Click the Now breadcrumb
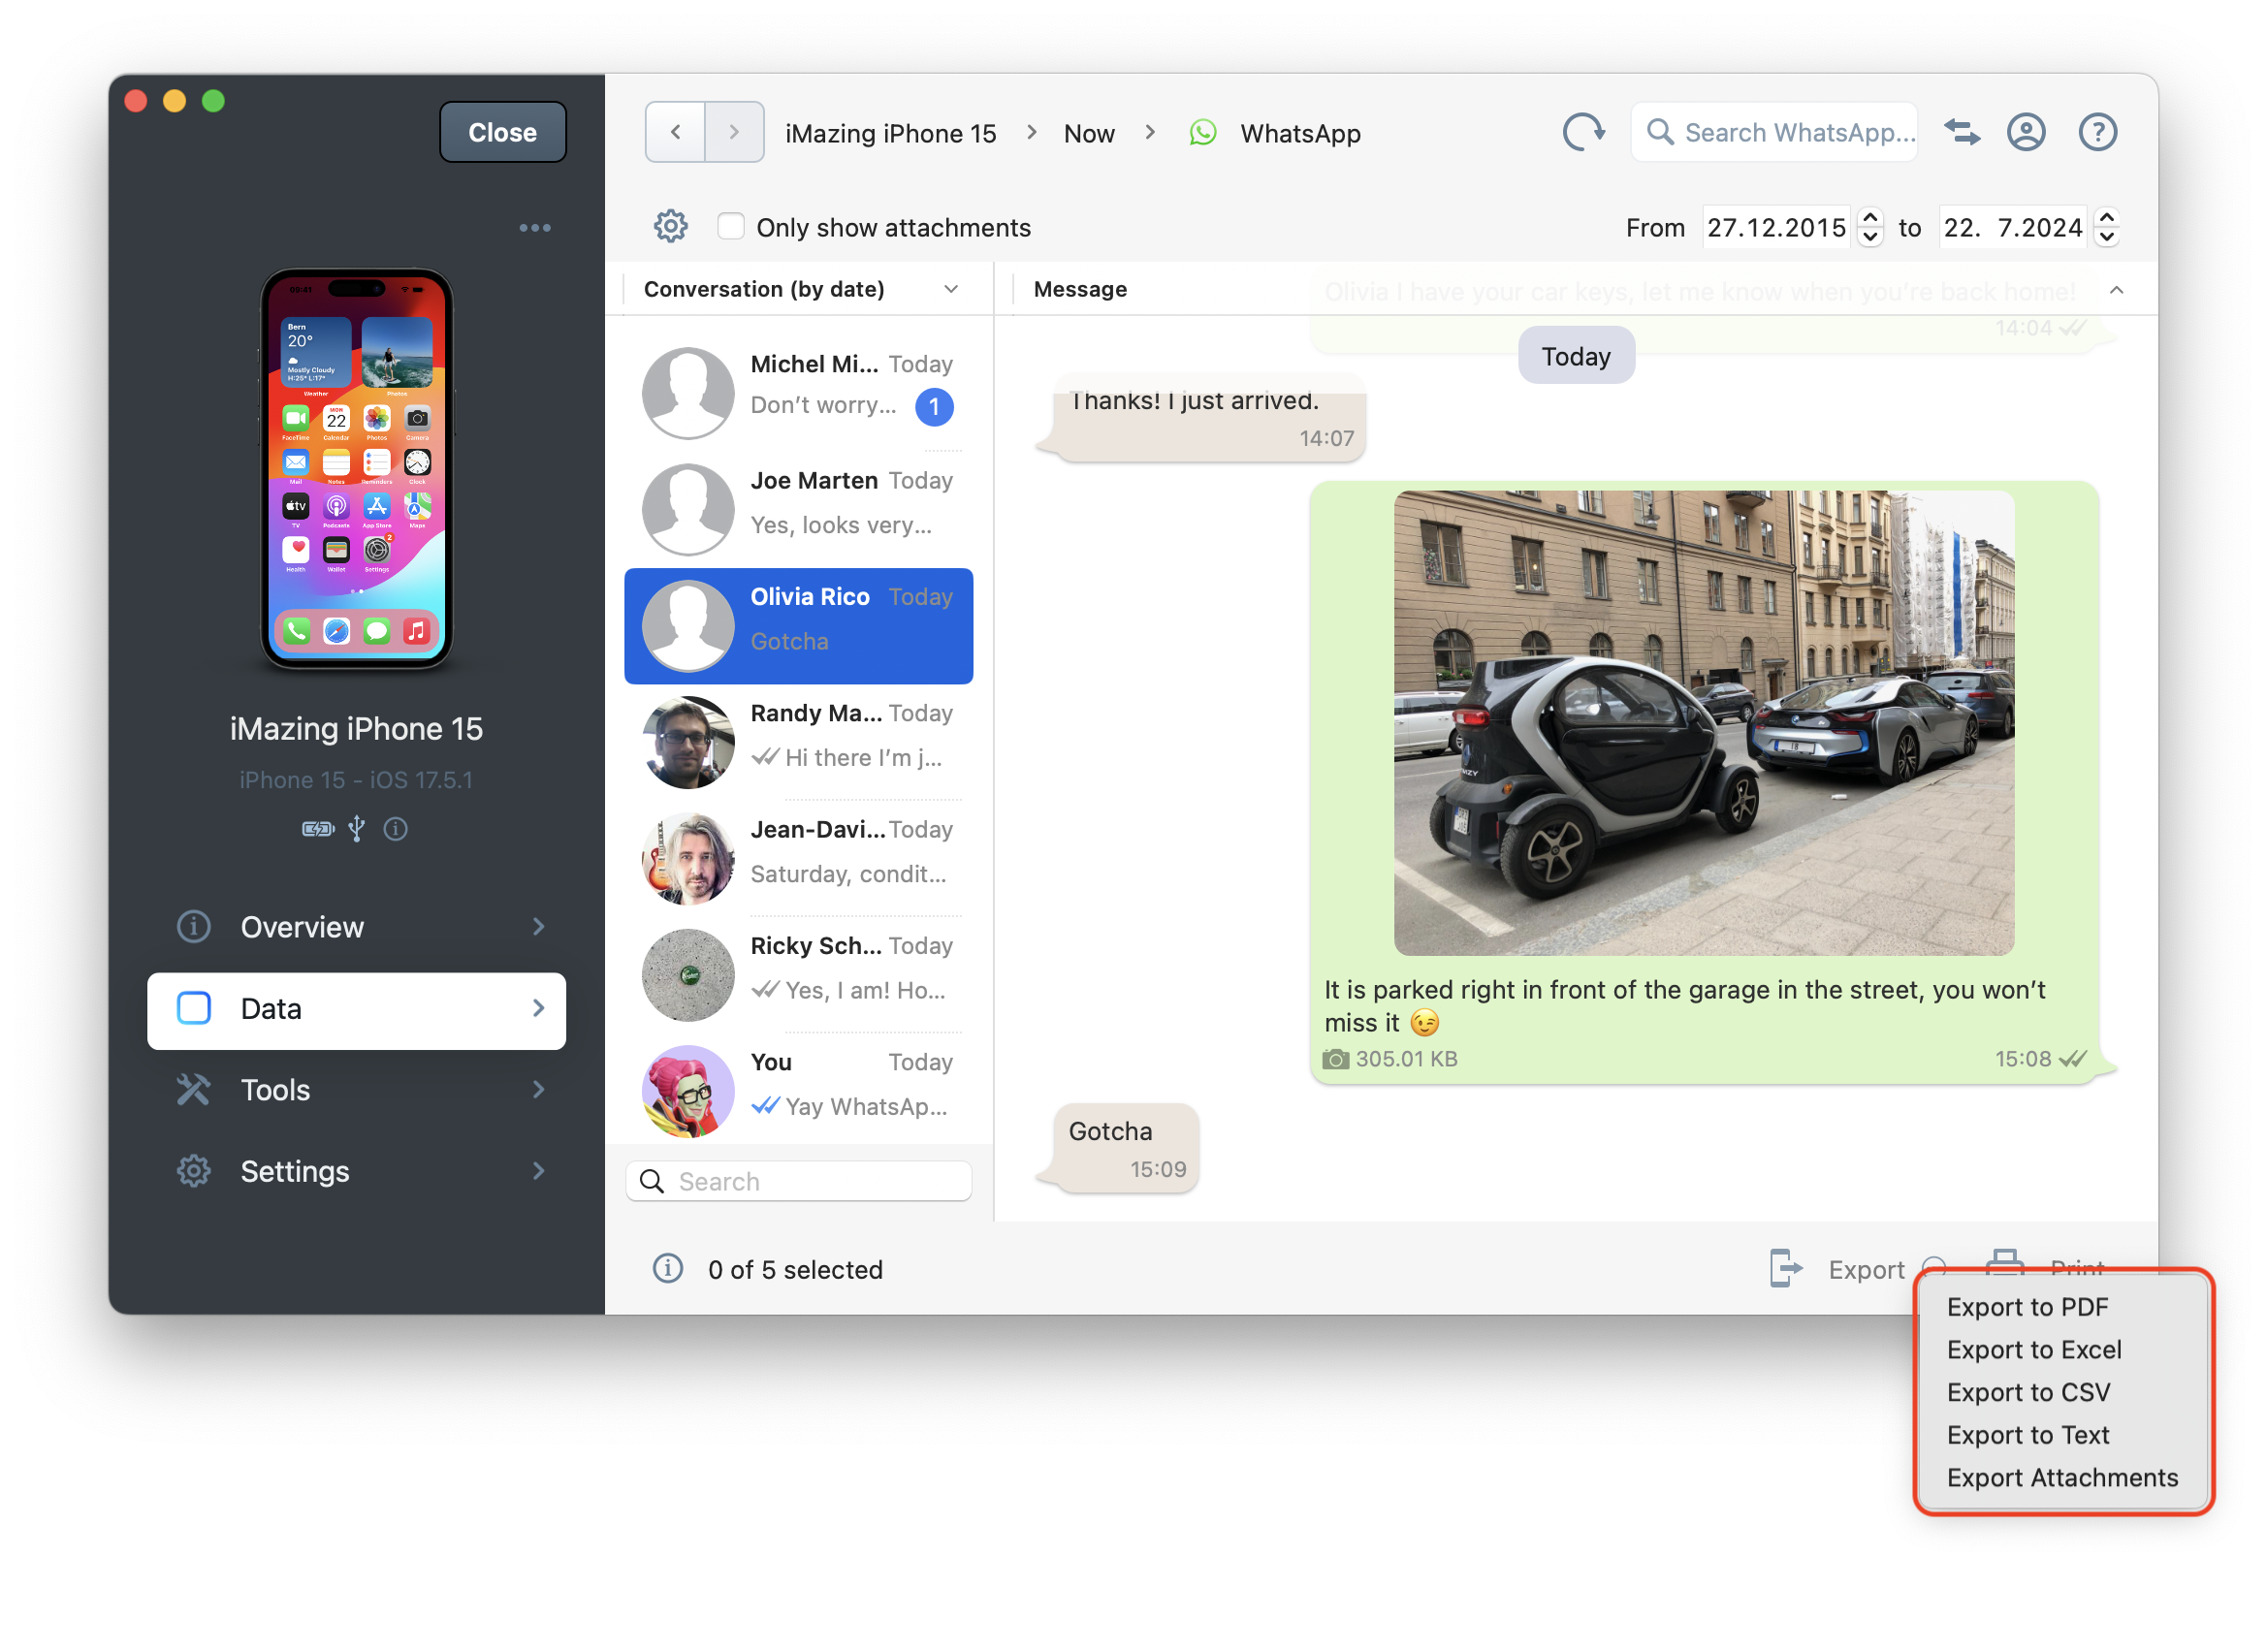This screenshot has width=2267, height=1652. 1088,133
